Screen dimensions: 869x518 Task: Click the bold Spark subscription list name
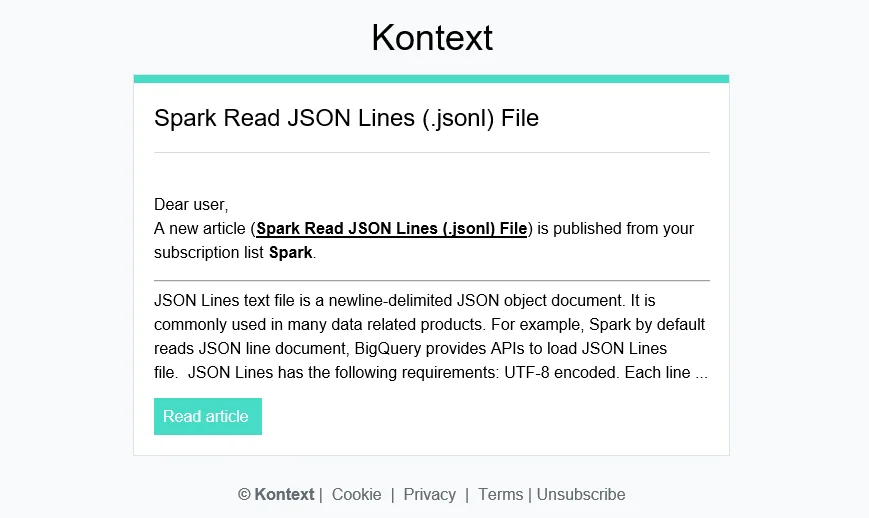[290, 253]
